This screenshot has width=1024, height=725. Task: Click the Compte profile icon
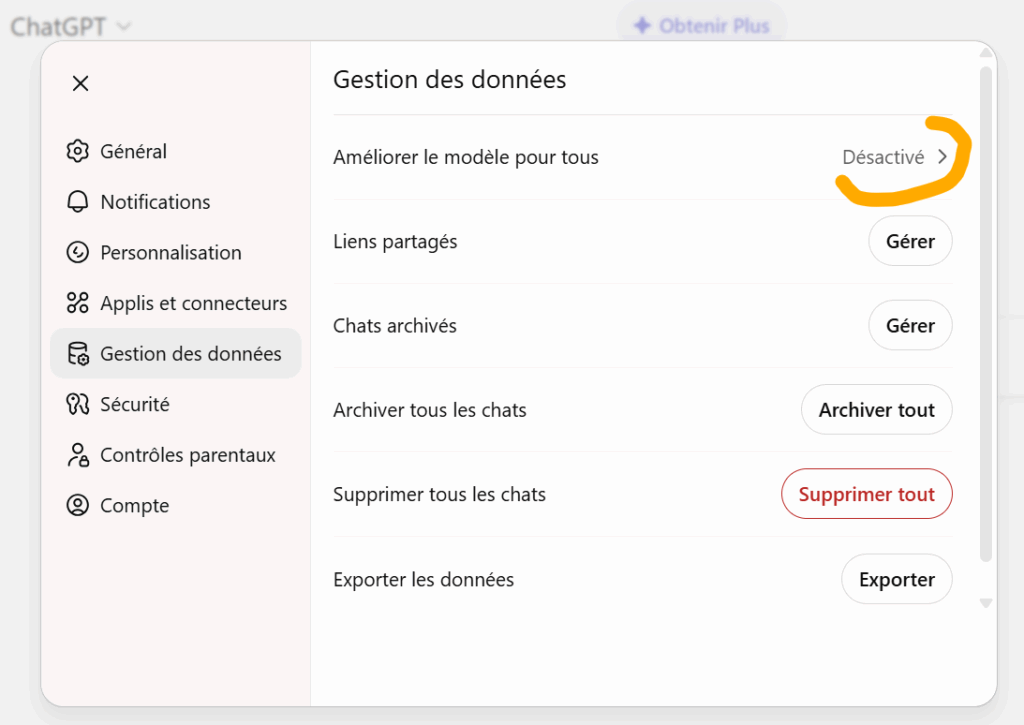coord(78,505)
